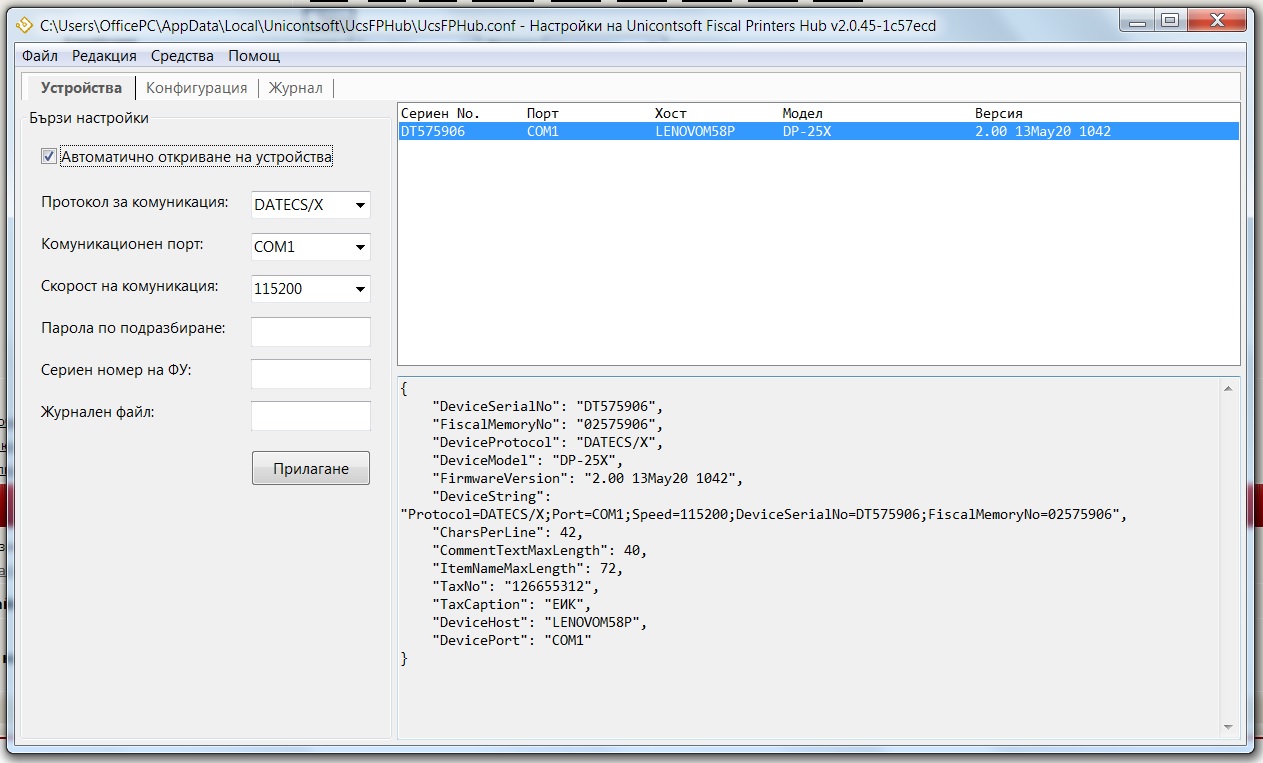Click the LENOVOM58P host cell in device row
Screen dimensions: 1263x763
[695, 131]
